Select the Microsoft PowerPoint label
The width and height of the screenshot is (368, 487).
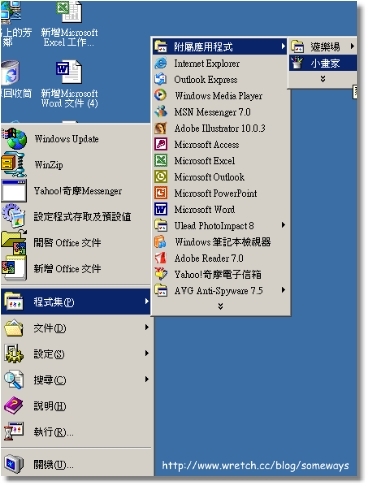[x=216, y=193]
